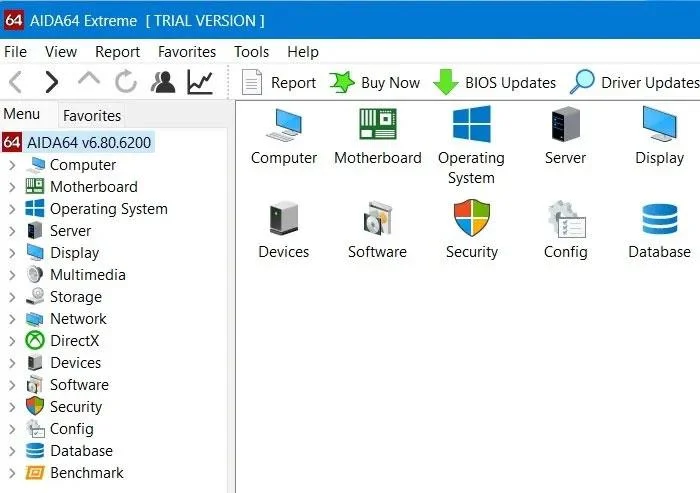Open the File menu
Viewport: 700px width, 493px height.
[x=16, y=52]
